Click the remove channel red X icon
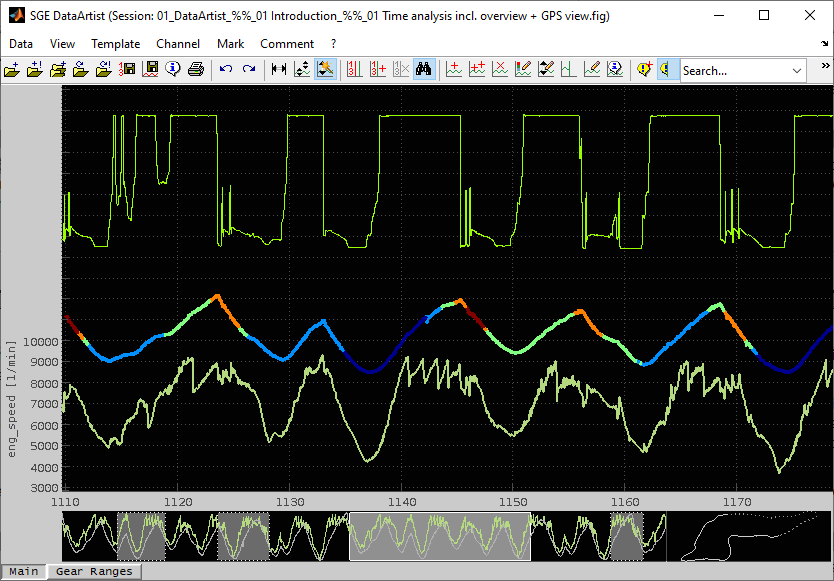The width and height of the screenshot is (834, 581). click(x=500, y=69)
